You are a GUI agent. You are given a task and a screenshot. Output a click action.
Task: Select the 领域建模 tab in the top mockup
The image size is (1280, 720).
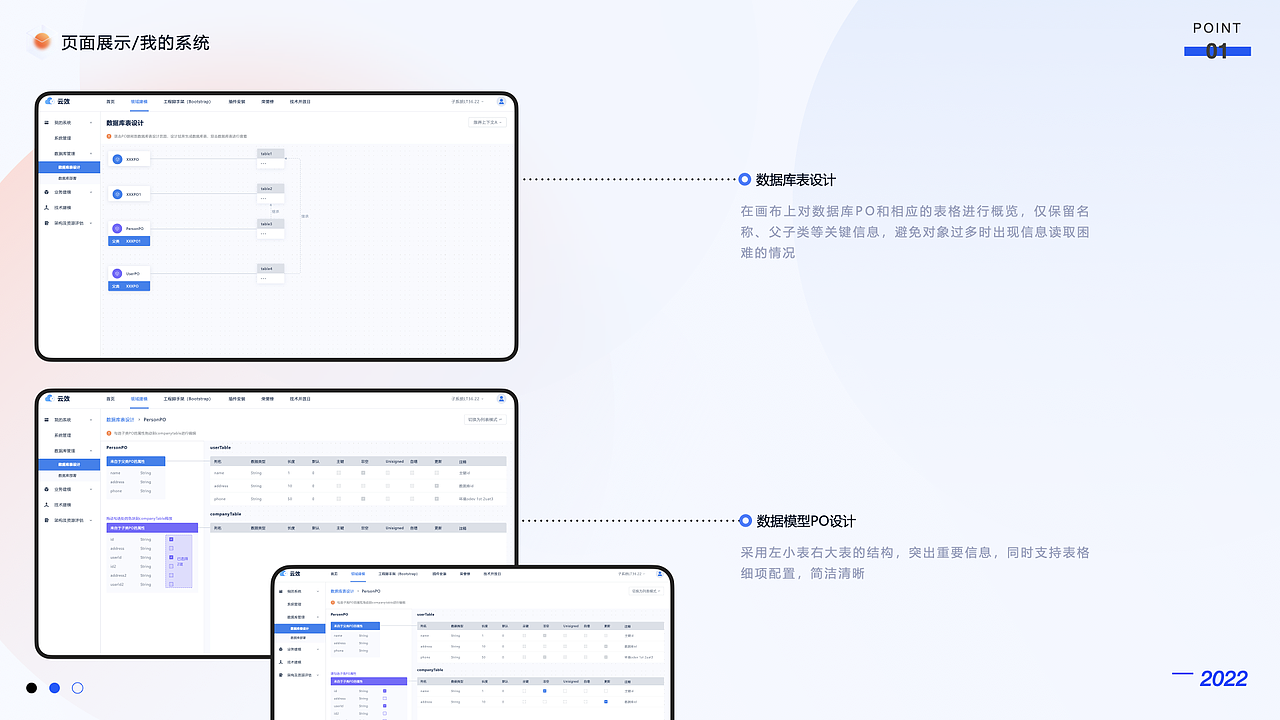[139, 102]
